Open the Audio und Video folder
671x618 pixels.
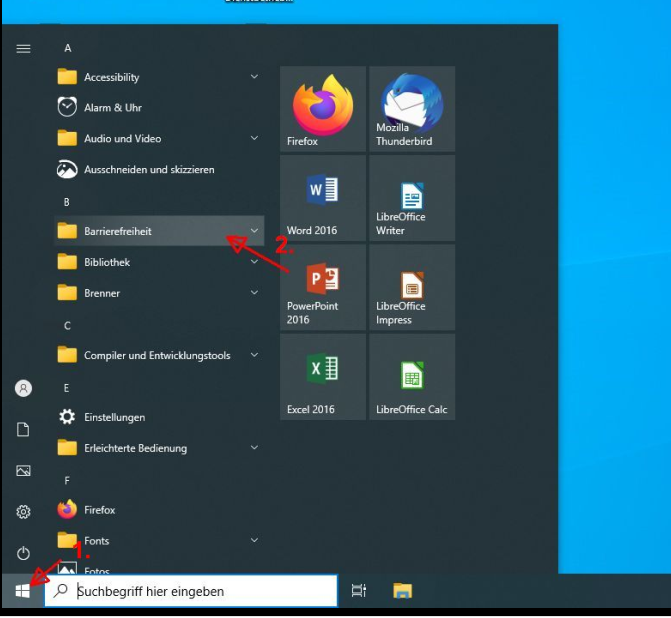point(159,138)
